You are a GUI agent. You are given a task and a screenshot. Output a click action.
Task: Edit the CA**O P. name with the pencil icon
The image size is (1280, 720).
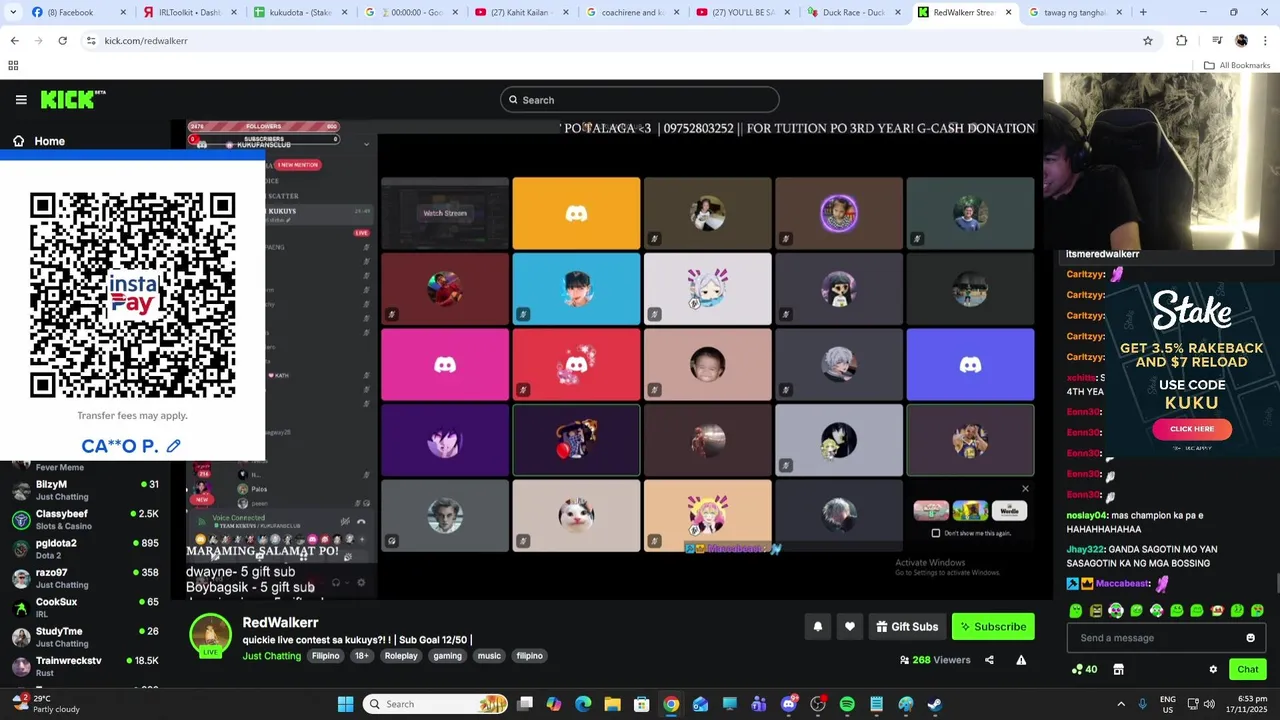click(173, 446)
